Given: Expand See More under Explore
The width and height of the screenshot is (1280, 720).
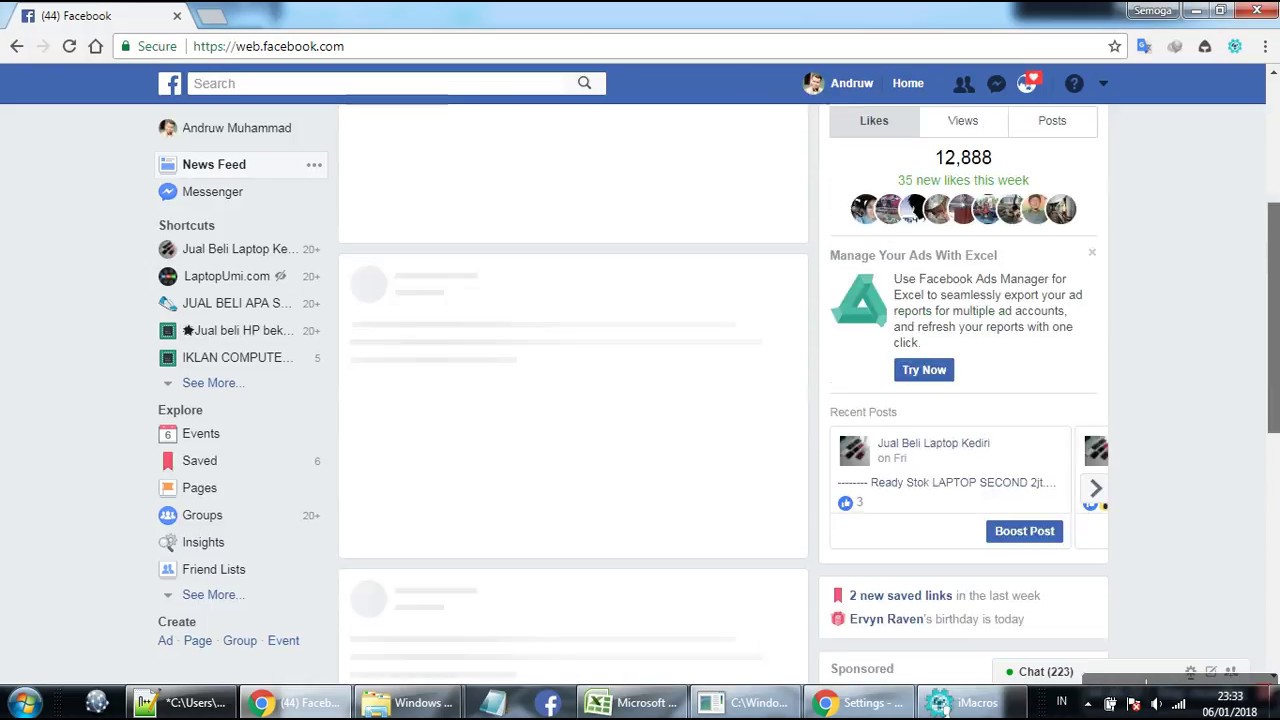Looking at the screenshot, I should tap(213, 595).
